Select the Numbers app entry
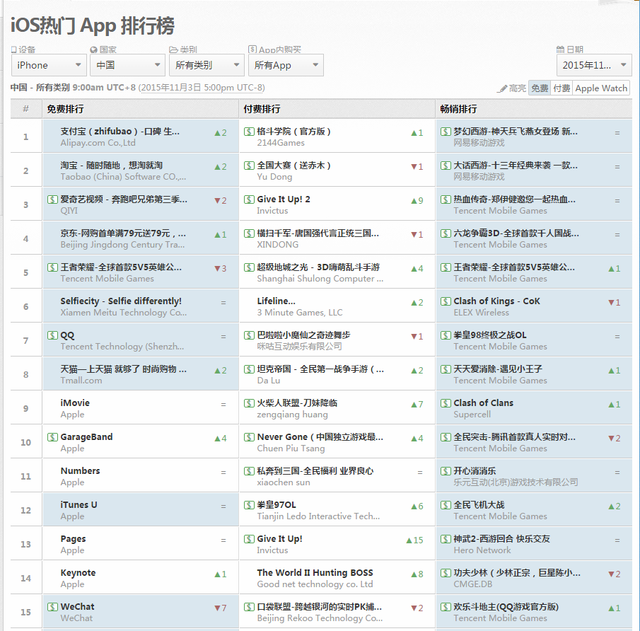This screenshot has height=631, width=640. tap(80, 471)
